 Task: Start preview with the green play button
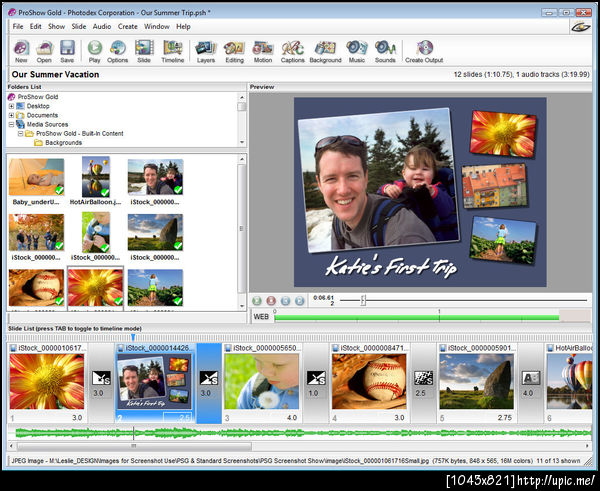tap(258, 300)
